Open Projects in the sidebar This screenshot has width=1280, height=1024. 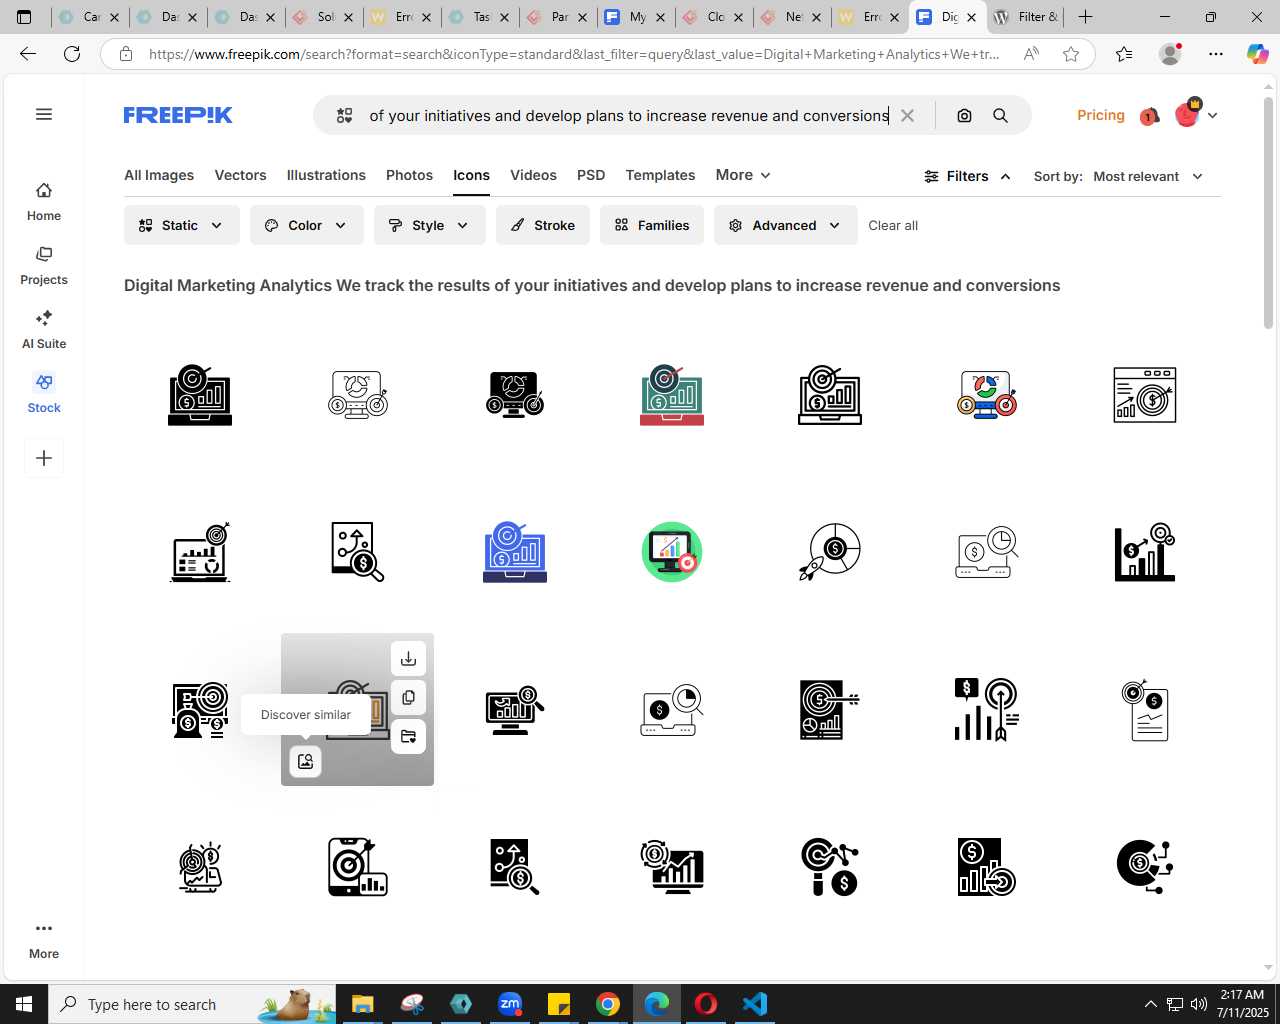(44, 266)
